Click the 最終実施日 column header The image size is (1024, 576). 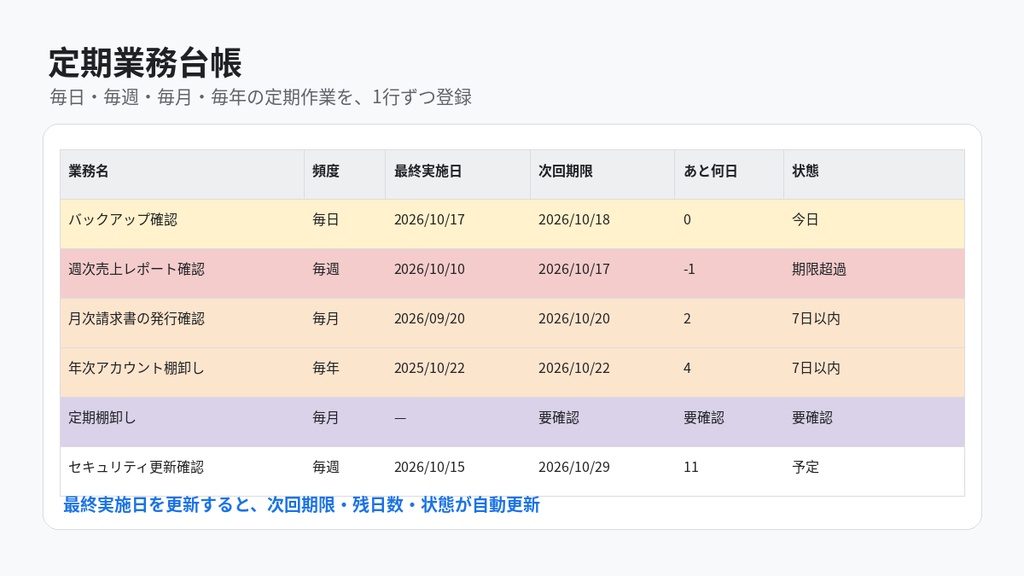click(458, 174)
